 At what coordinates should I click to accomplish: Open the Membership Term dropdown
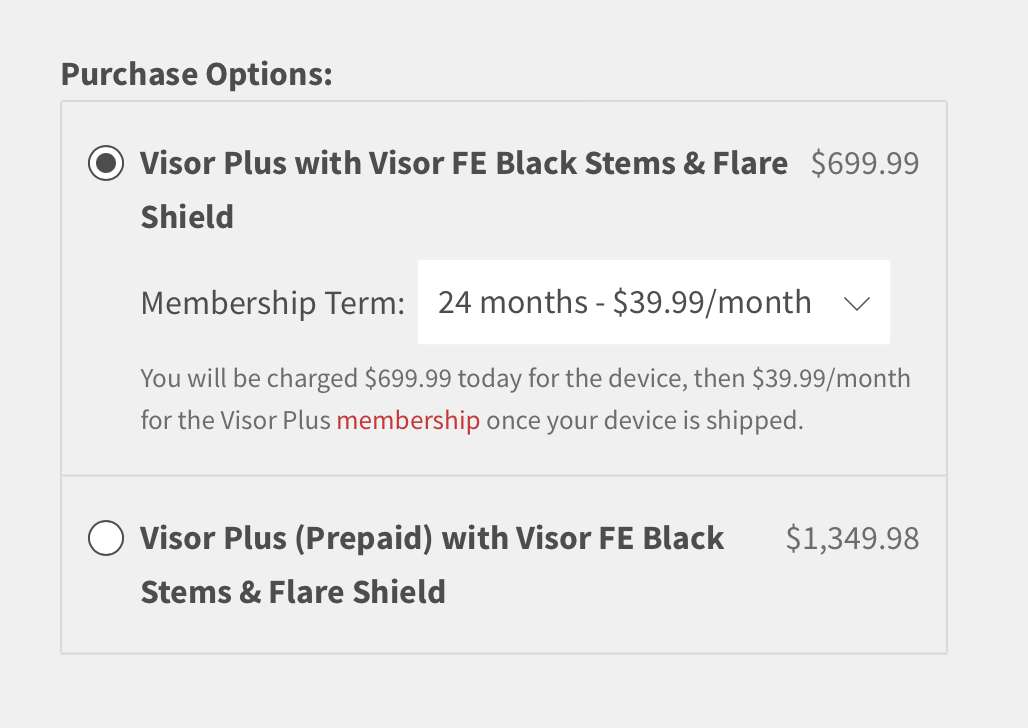click(x=653, y=302)
